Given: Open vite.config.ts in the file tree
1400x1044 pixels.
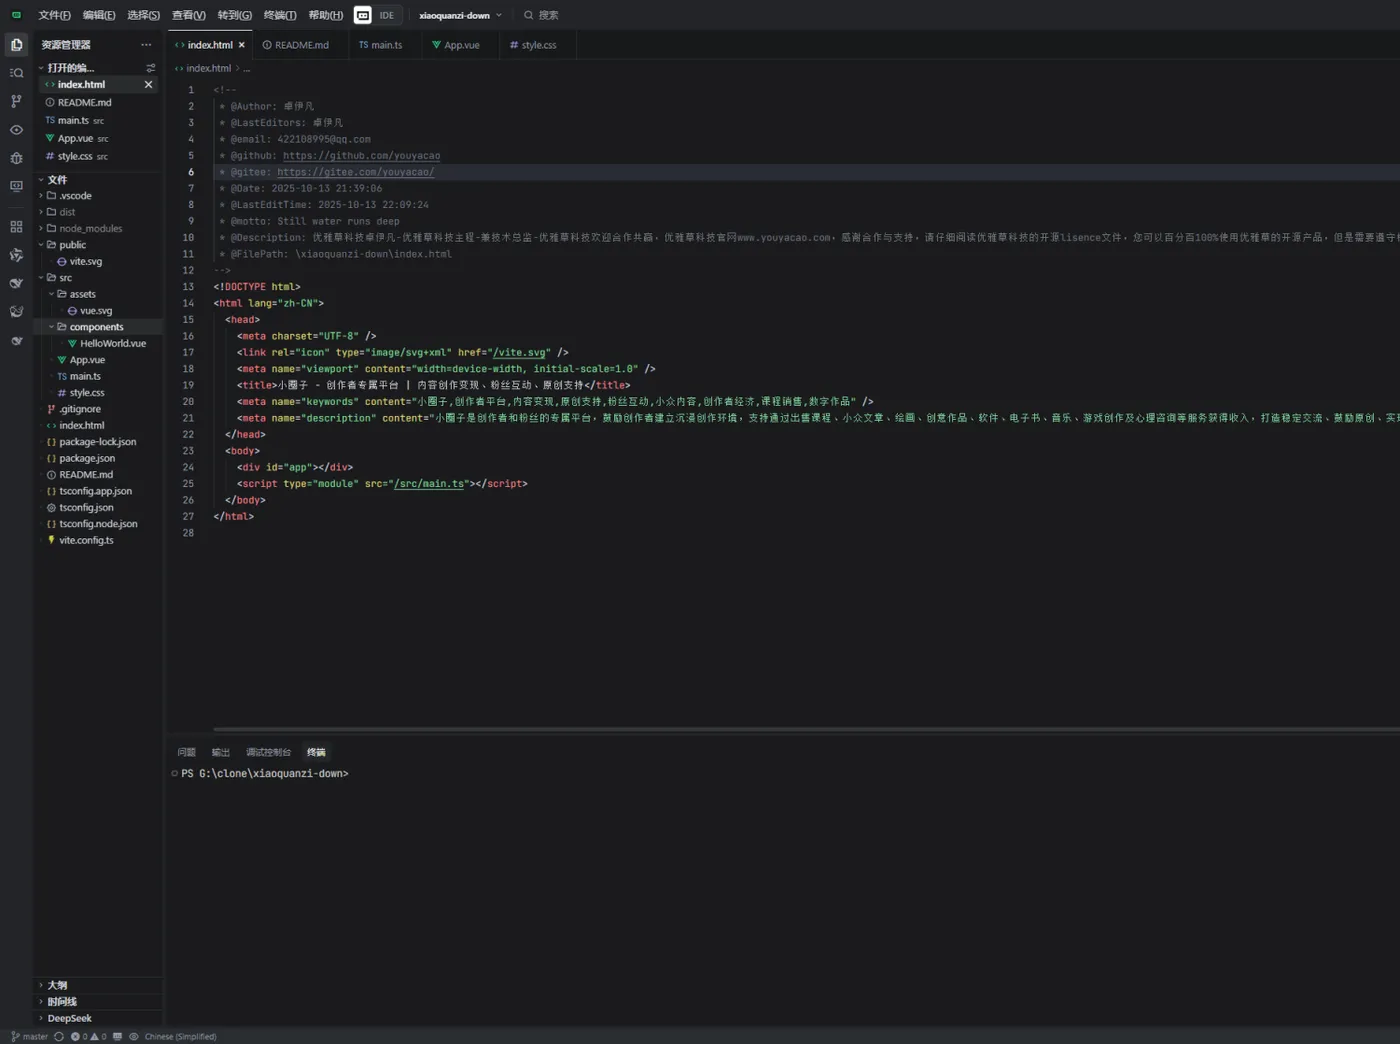Looking at the screenshot, I should 86,540.
